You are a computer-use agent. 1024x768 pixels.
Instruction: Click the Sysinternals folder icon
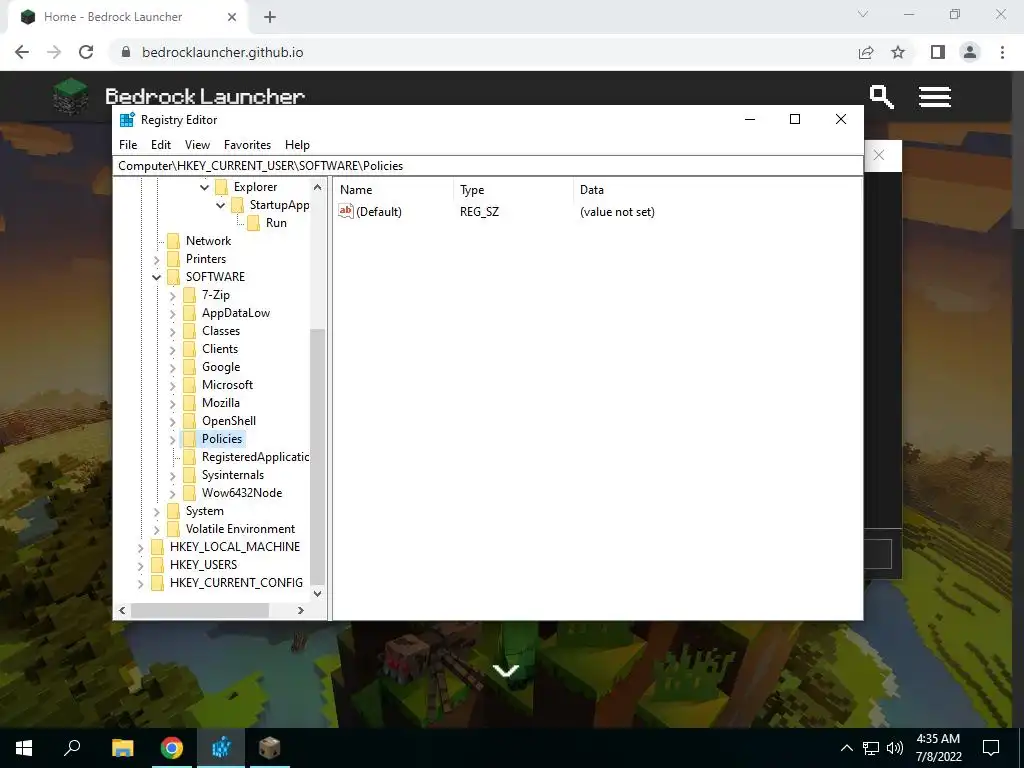(x=189, y=475)
